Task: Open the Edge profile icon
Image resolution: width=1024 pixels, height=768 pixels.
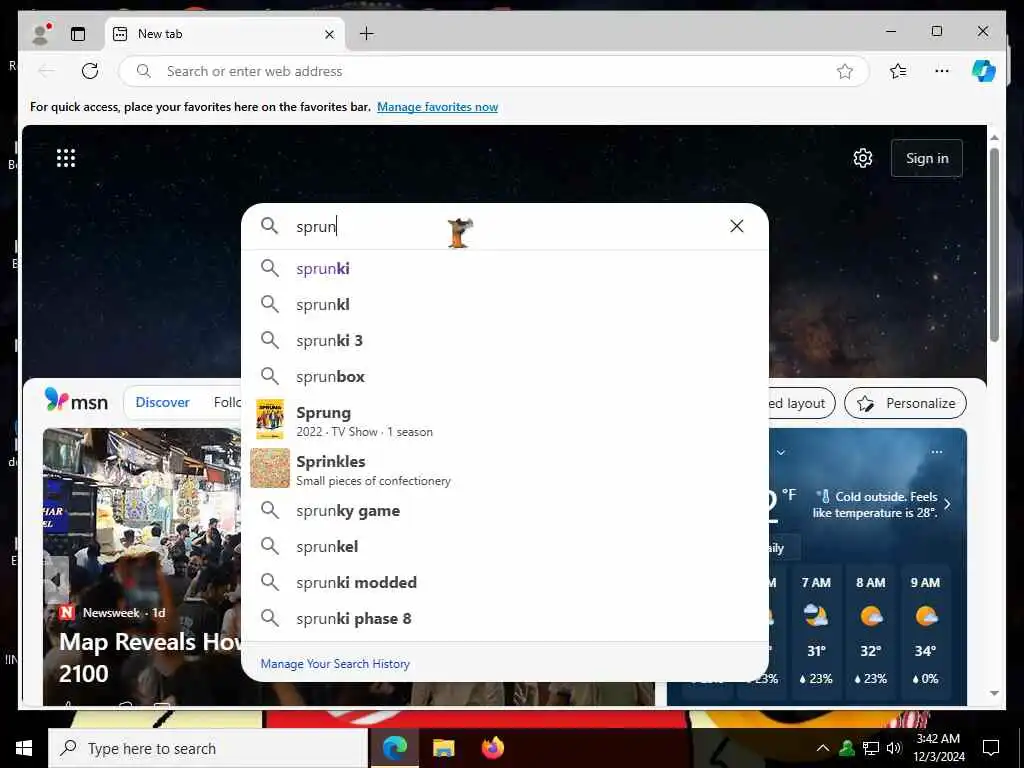Action: [x=41, y=34]
